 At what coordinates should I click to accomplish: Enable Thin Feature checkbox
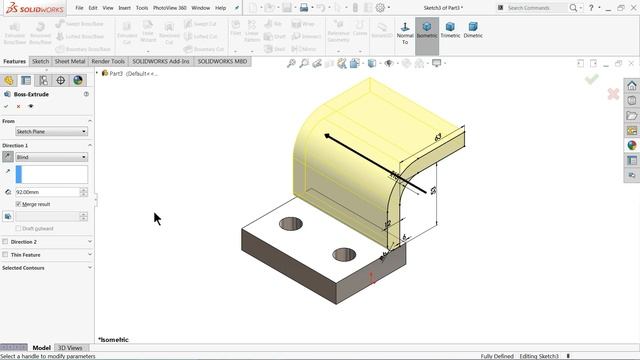coord(5,255)
